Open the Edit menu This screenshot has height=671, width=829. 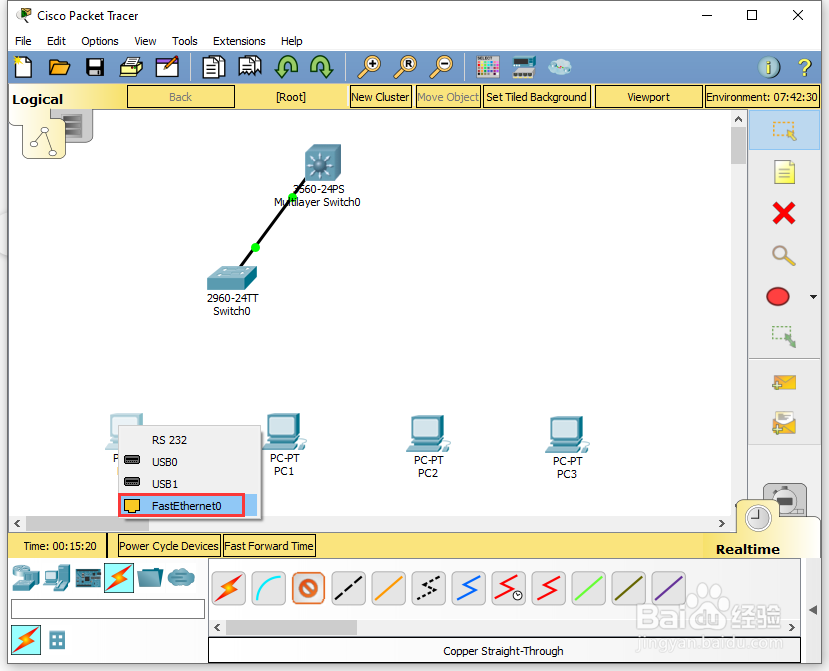(56, 41)
